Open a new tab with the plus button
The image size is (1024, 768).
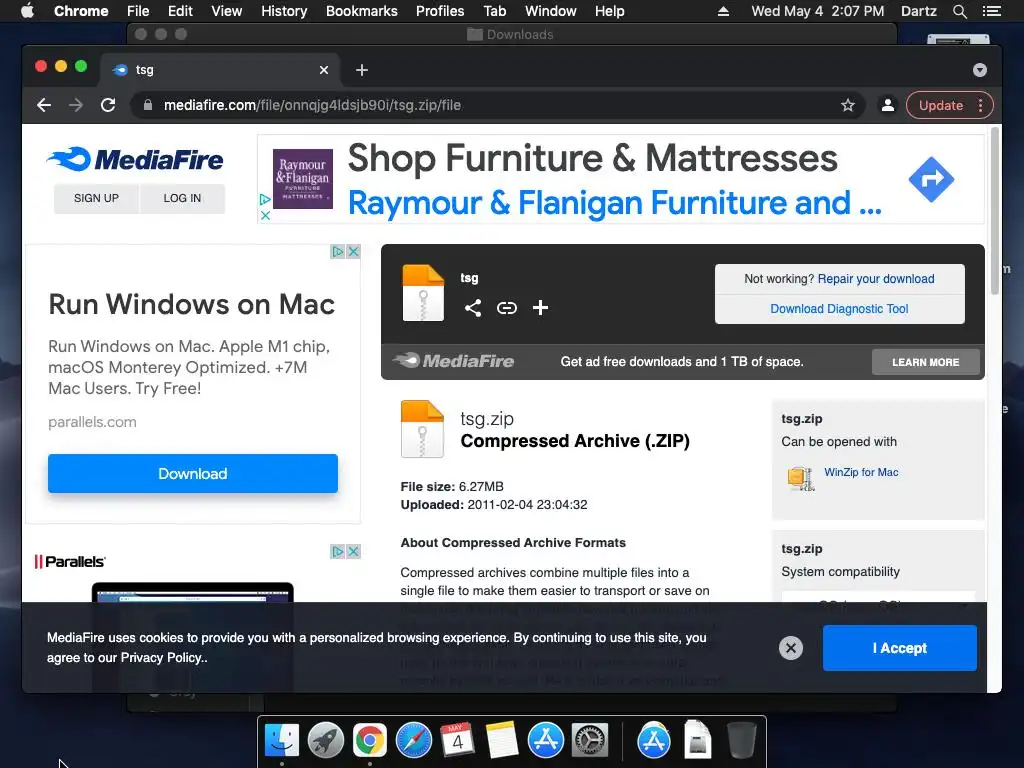362,70
